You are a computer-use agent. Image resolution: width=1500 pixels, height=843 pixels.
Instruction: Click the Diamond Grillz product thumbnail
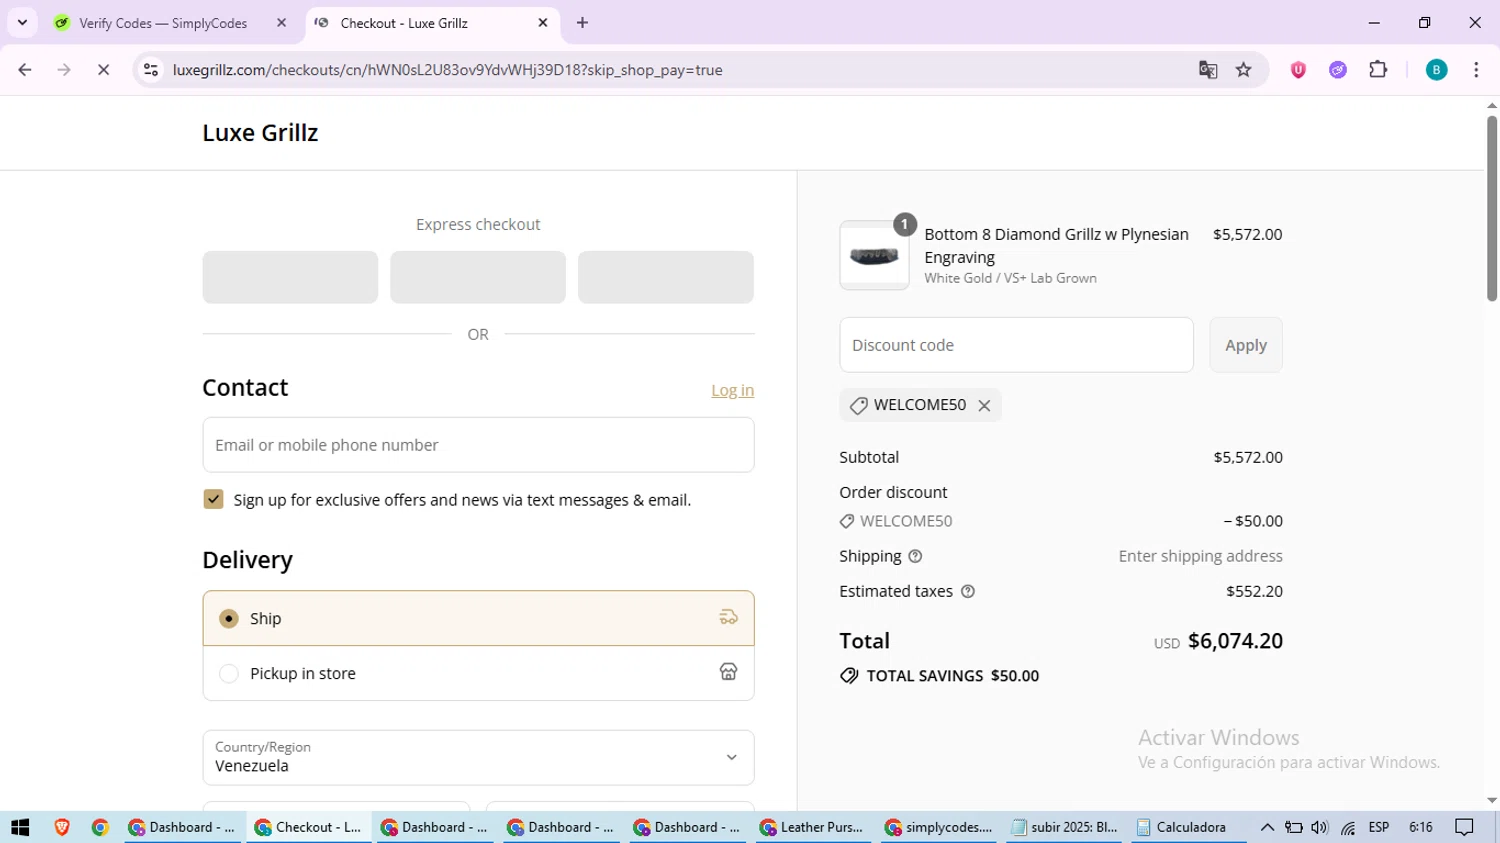click(x=874, y=255)
